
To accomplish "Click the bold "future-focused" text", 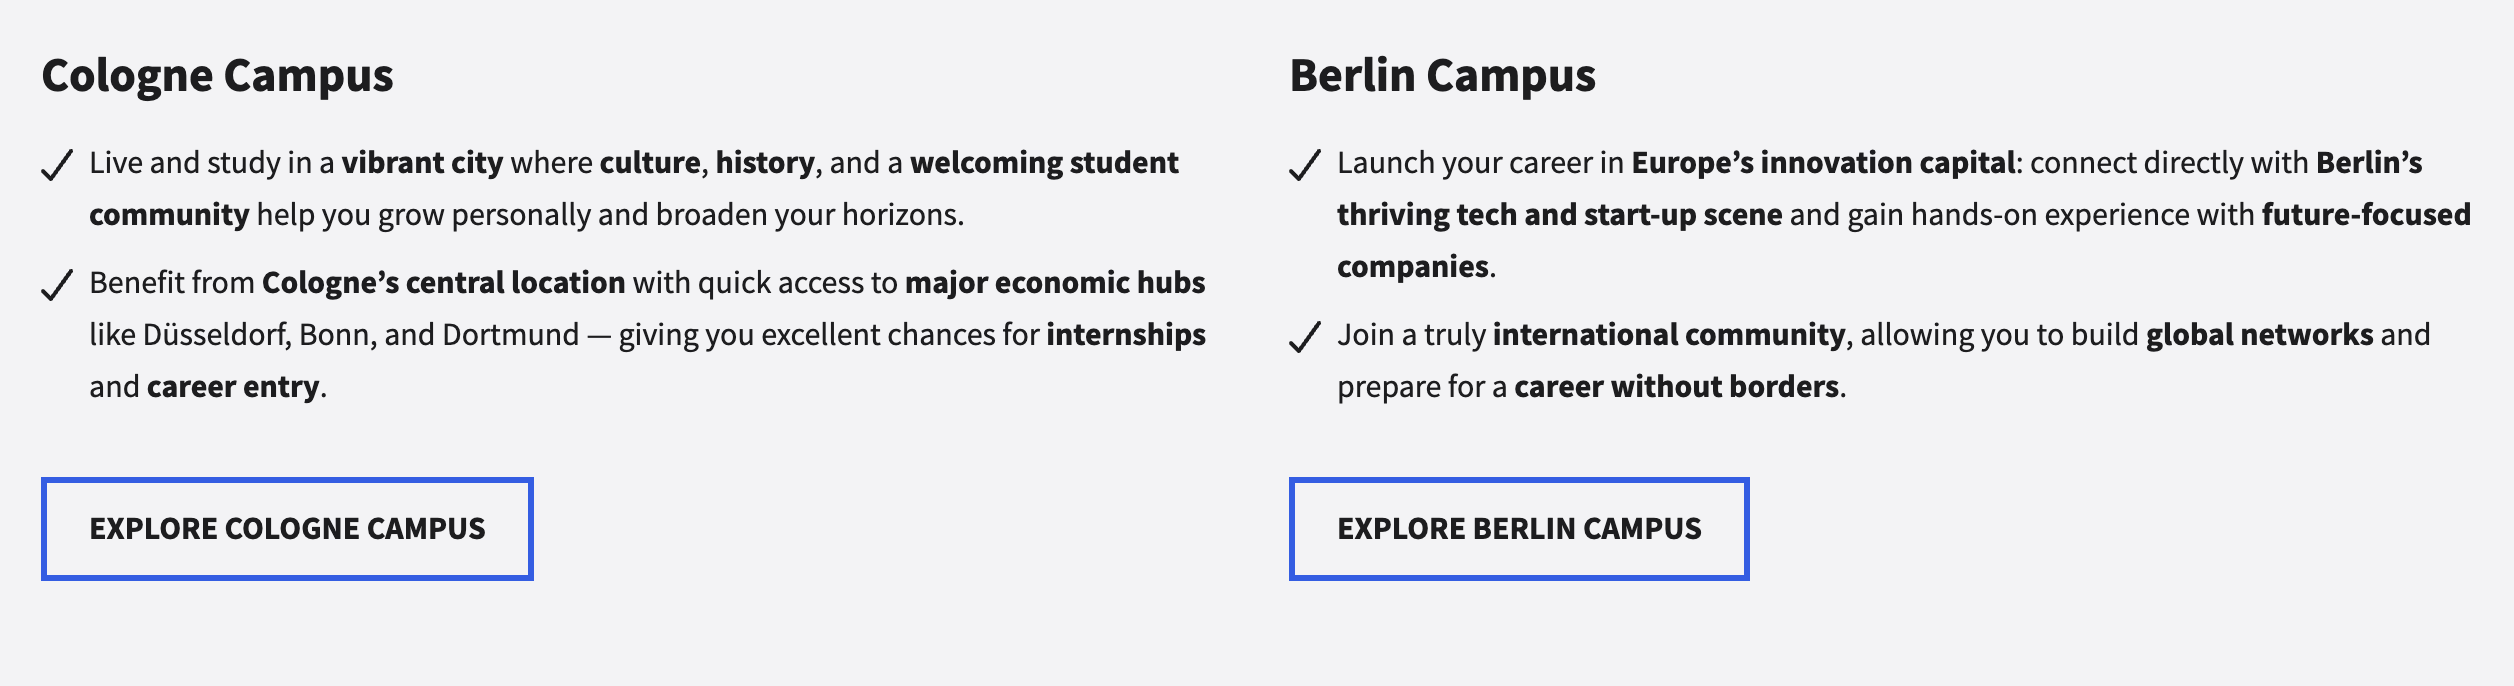I will [x=2365, y=215].
